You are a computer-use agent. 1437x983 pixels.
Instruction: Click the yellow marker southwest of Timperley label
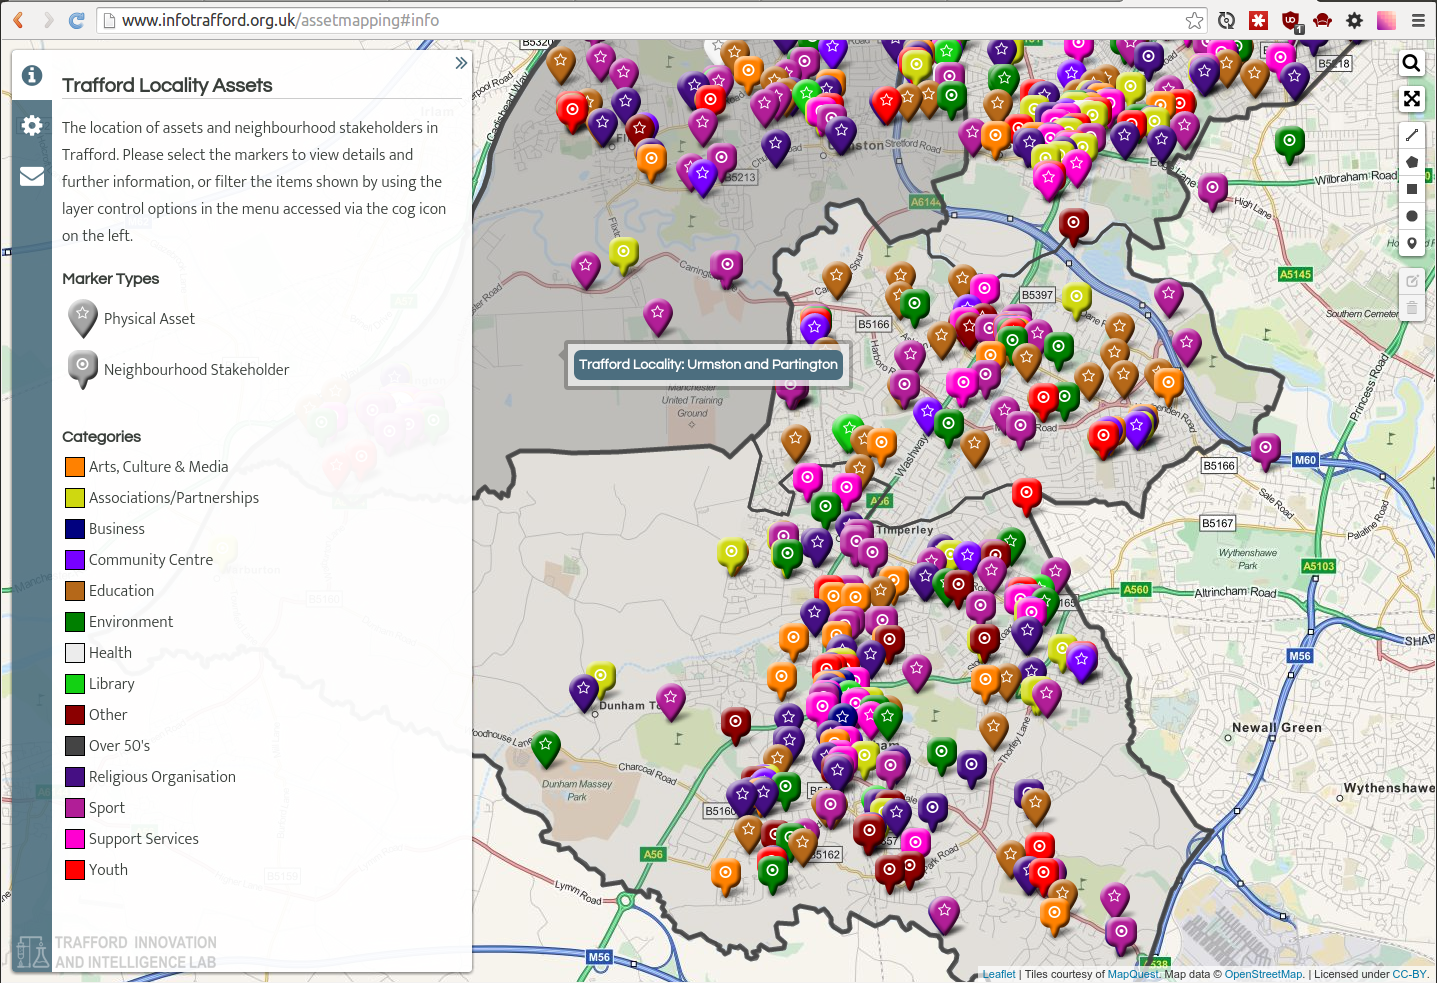click(x=732, y=553)
